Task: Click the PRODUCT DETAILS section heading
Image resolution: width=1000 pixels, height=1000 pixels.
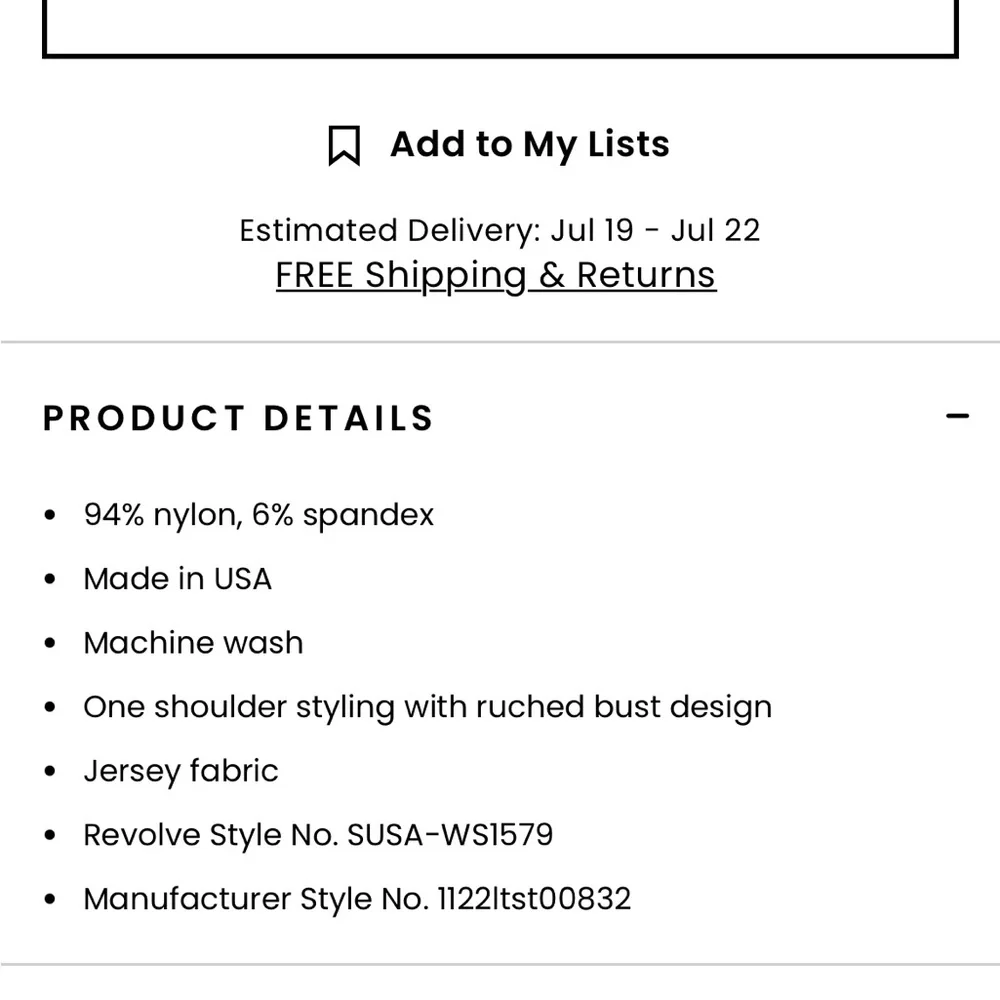Action: (x=238, y=418)
